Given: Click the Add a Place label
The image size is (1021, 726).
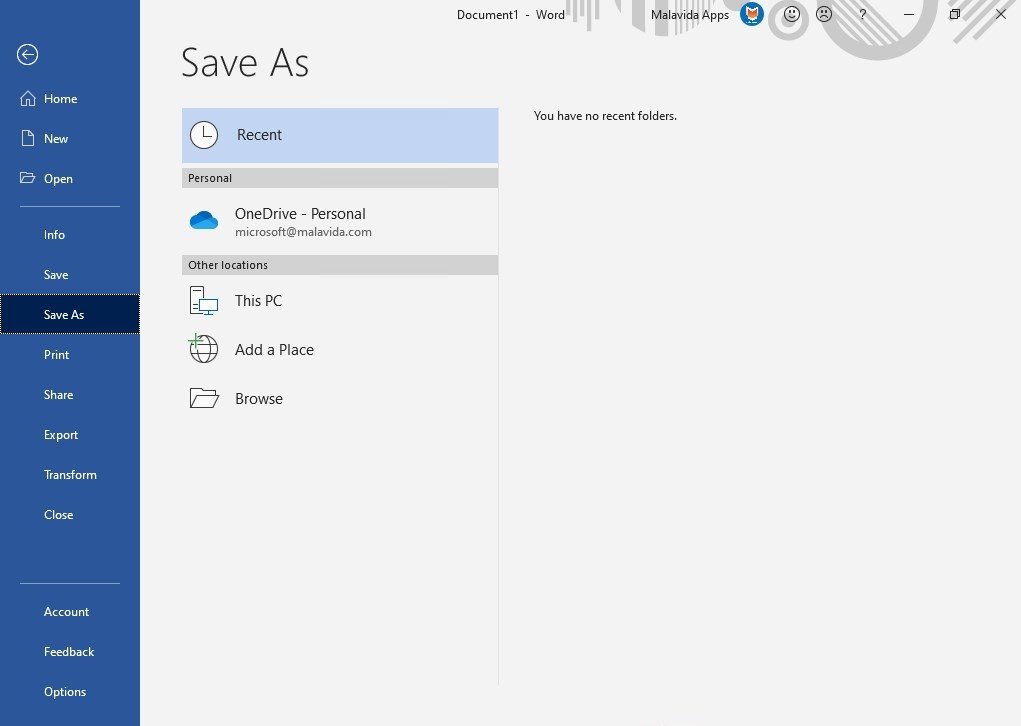Looking at the screenshot, I should pos(274,350).
